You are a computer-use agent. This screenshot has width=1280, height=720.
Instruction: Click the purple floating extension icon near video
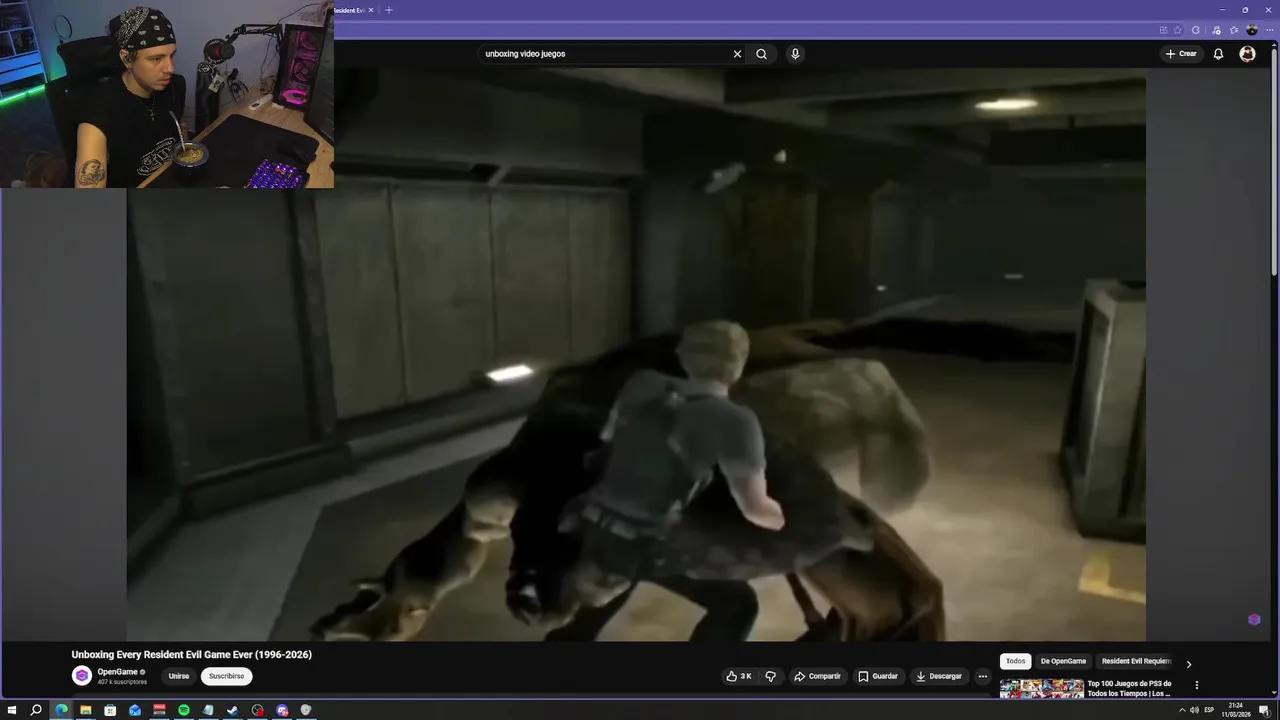click(1254, 619)
